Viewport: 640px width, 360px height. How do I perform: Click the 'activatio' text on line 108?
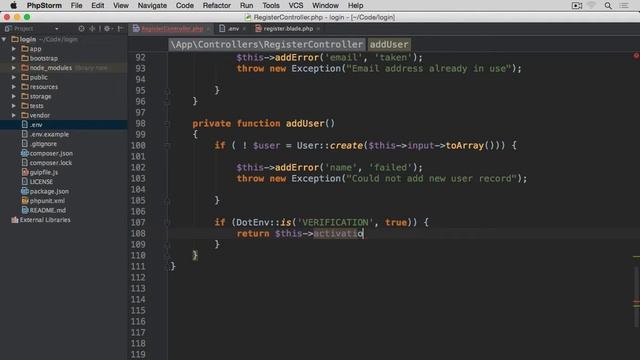tap(338, 233)
